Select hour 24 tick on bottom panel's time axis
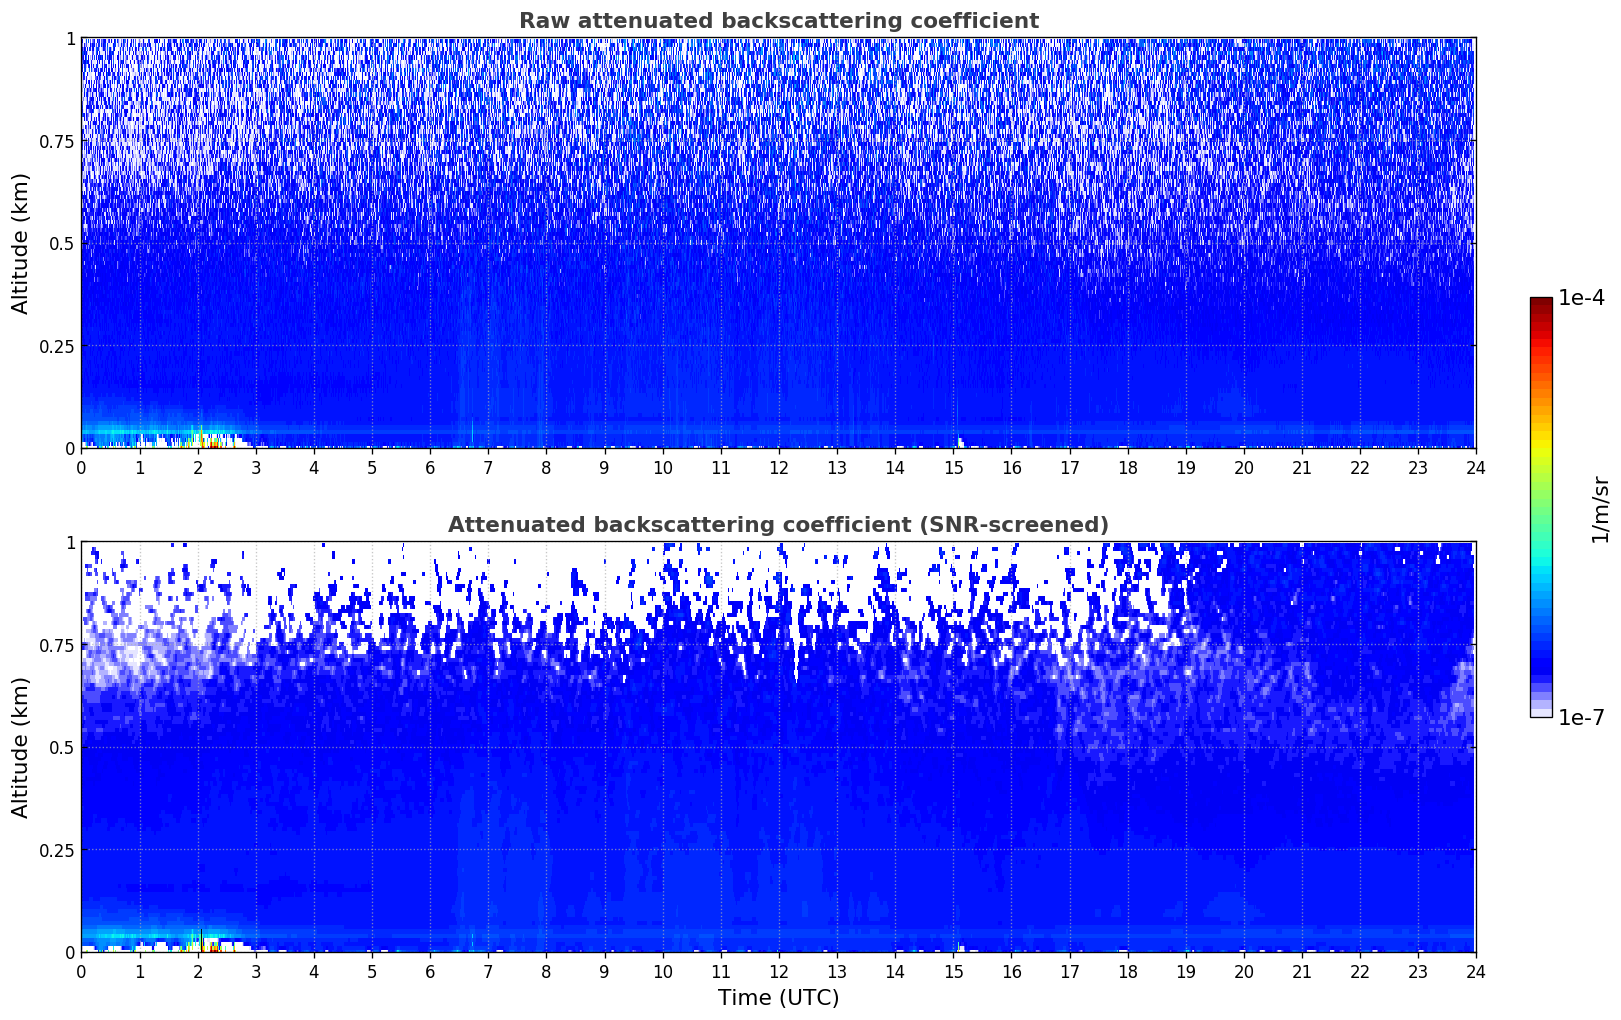The height and width of the screenshot is (1020, 1621). pyautogui.click(x=1475, y=971)
